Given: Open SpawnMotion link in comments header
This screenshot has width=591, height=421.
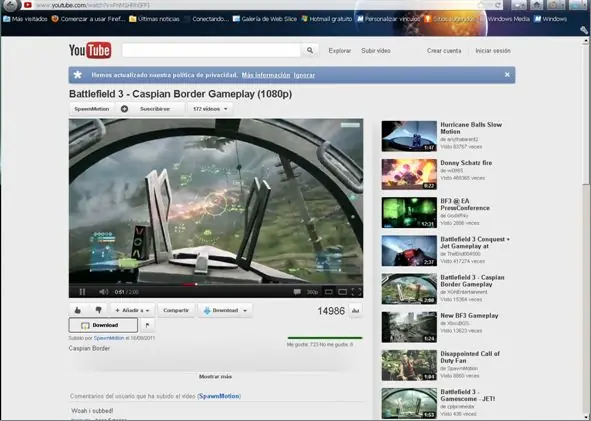Looking at the screenshot, I should click(219, 396).
